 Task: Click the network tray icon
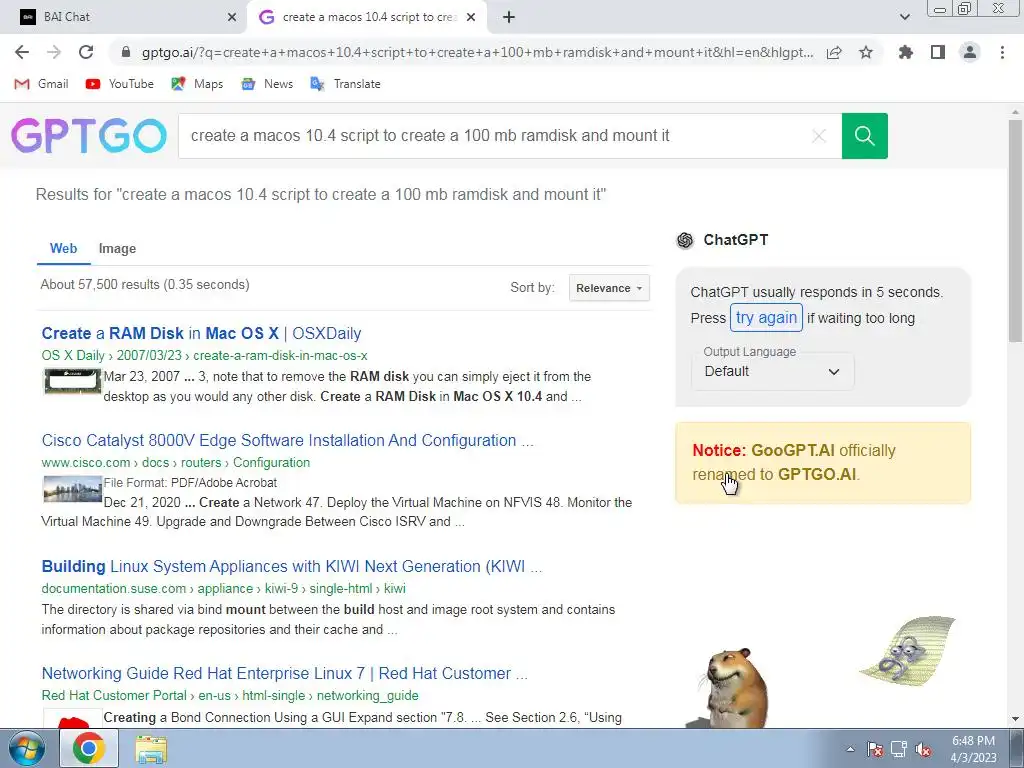pos(899,749)
